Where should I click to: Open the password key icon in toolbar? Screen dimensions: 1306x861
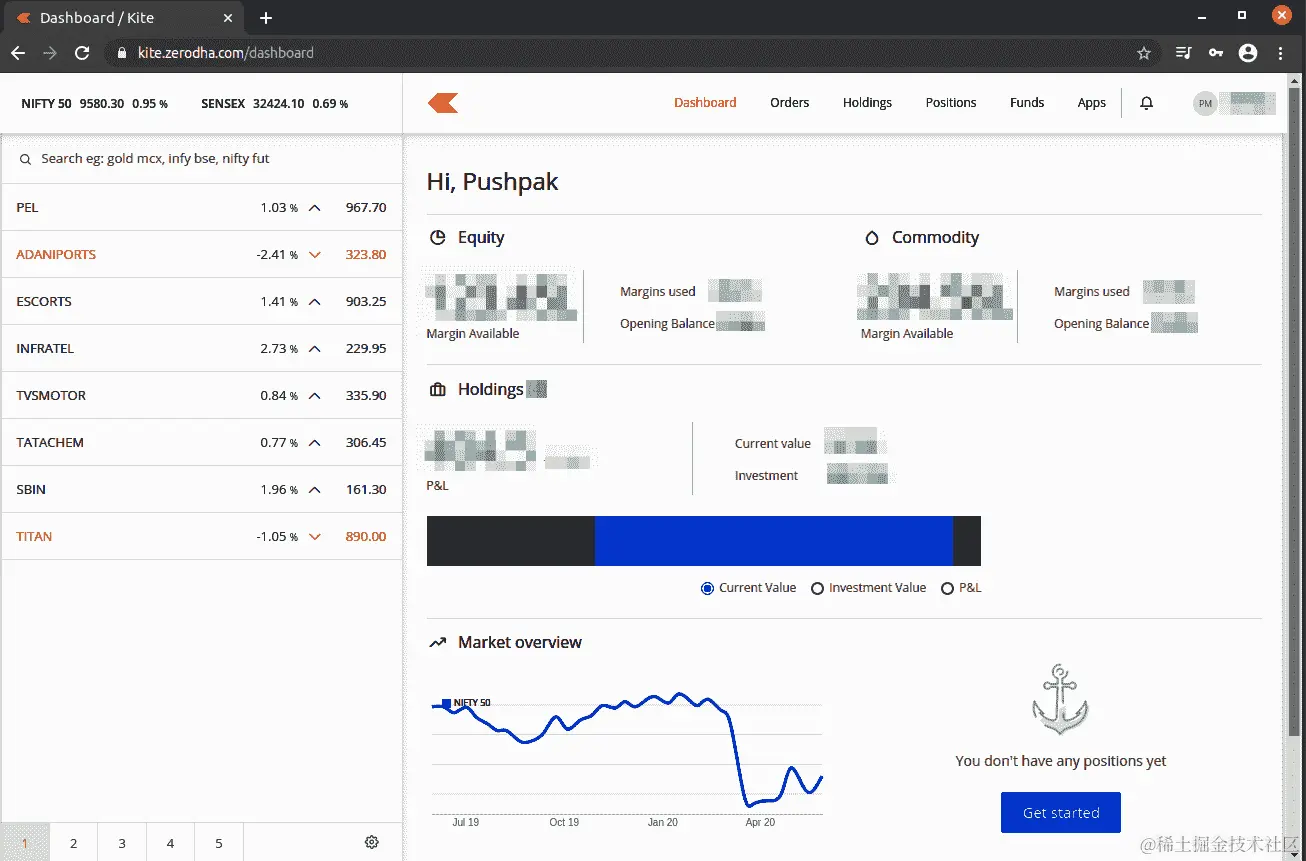(1215, 53)
